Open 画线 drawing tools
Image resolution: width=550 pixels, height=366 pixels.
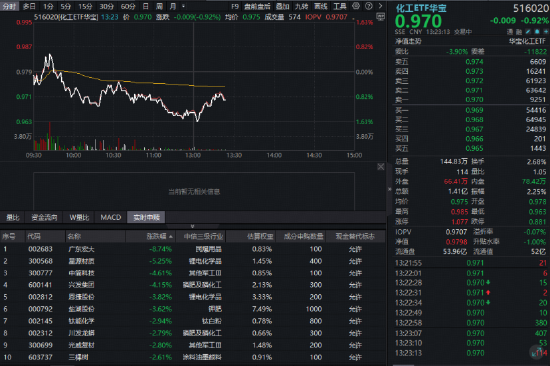click(321, 6)
